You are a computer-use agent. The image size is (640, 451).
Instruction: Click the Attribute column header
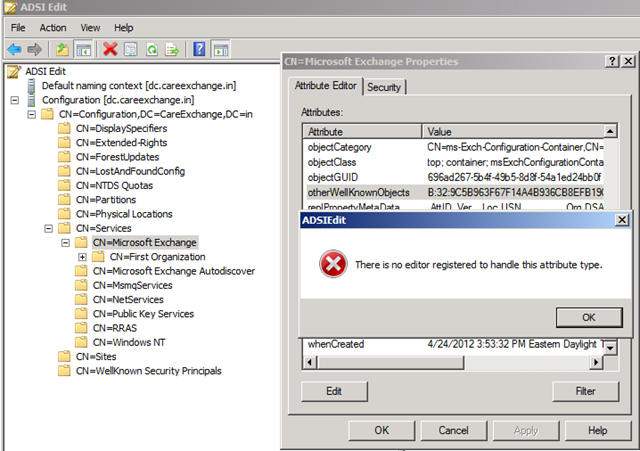click(x=362, y=131)
